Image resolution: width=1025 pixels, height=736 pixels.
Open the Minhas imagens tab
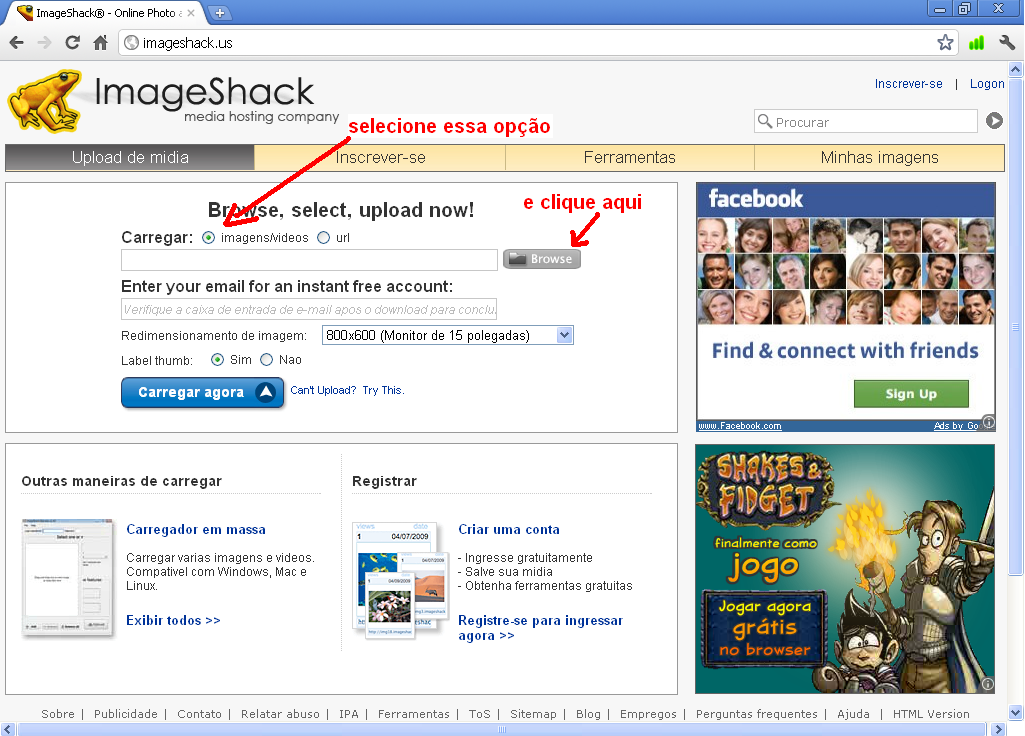click(879, 158)
